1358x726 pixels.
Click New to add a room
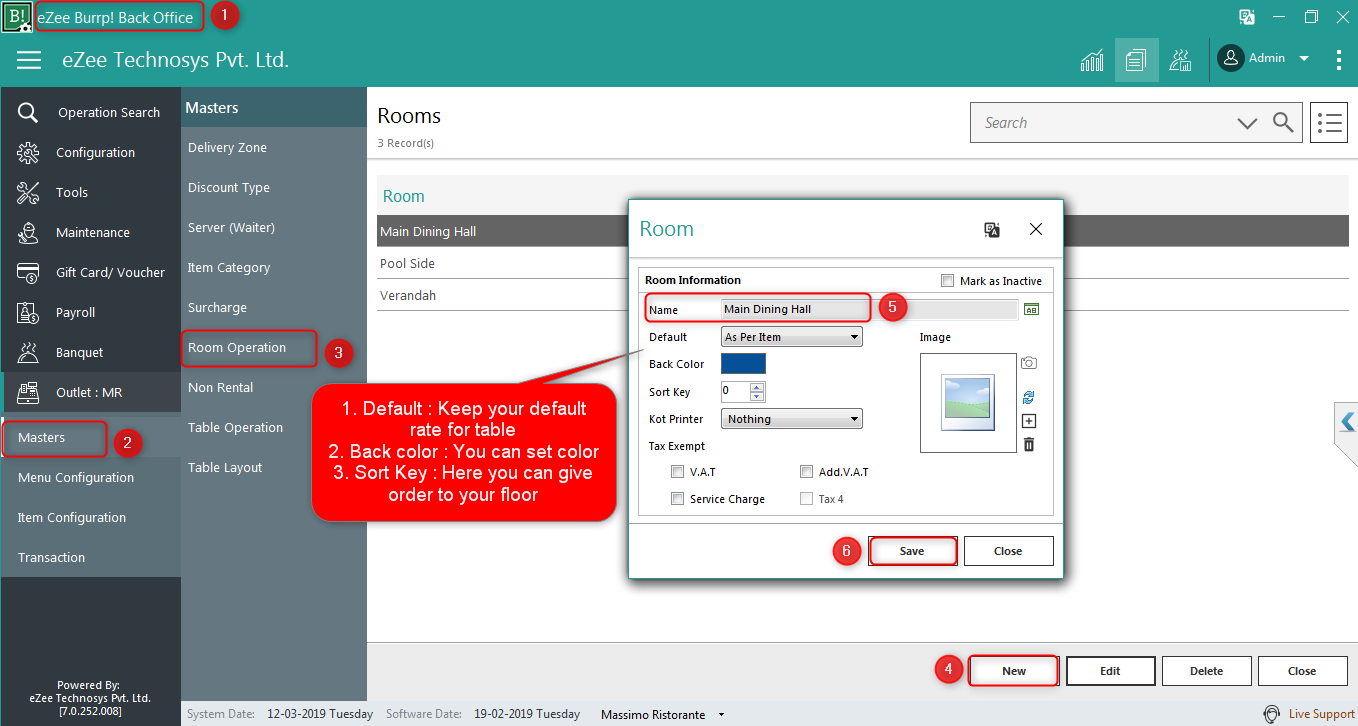pyautogui.click(x=1014, y=671)
